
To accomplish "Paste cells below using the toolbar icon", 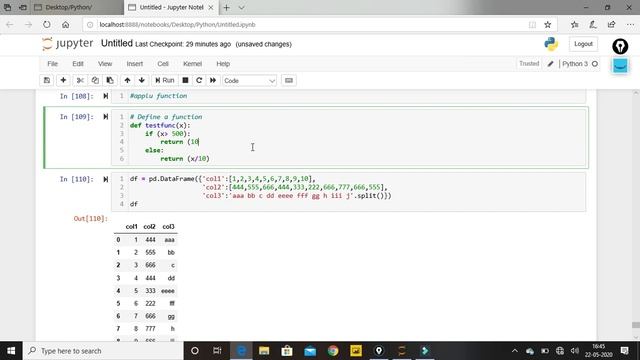I will pyautogui.click(x=110, y=80).
